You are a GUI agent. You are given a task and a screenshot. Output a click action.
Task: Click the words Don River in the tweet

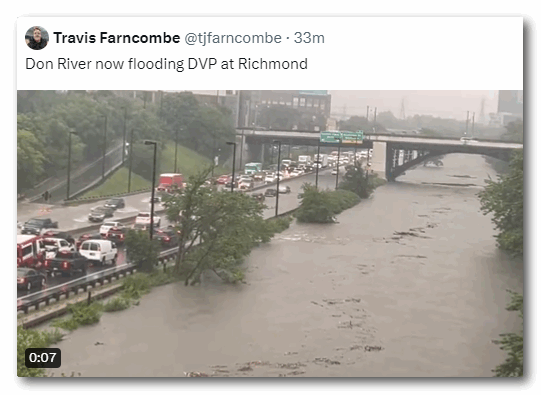tap(59, 64)
